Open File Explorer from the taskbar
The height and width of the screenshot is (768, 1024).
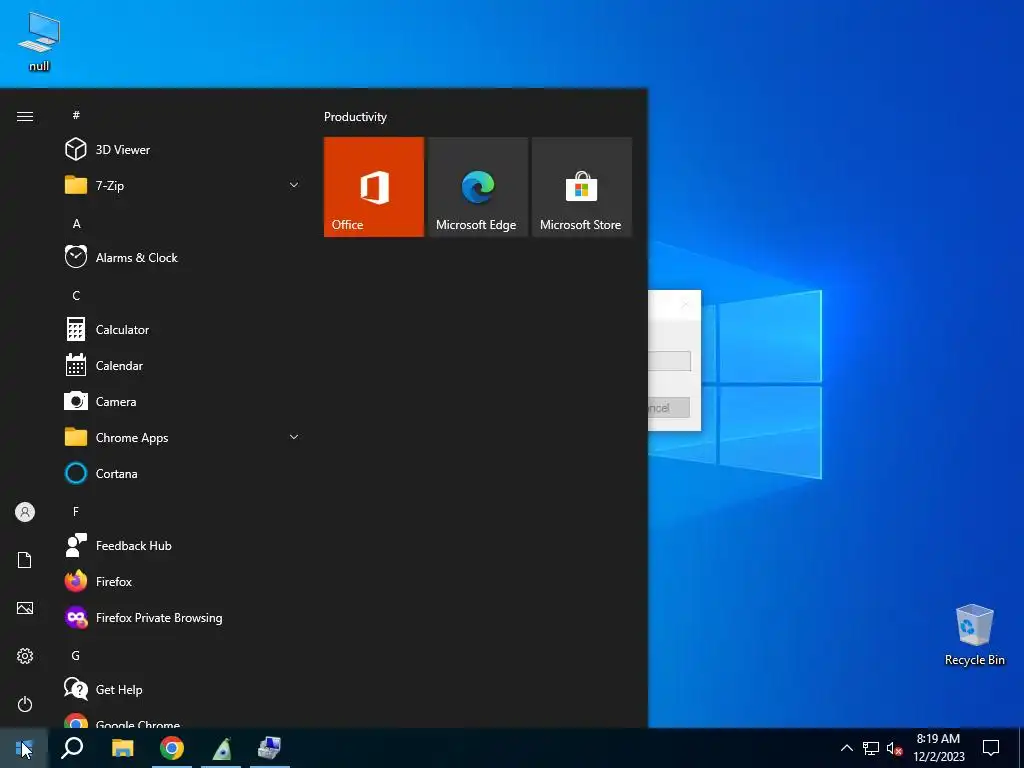coord(122,748)
